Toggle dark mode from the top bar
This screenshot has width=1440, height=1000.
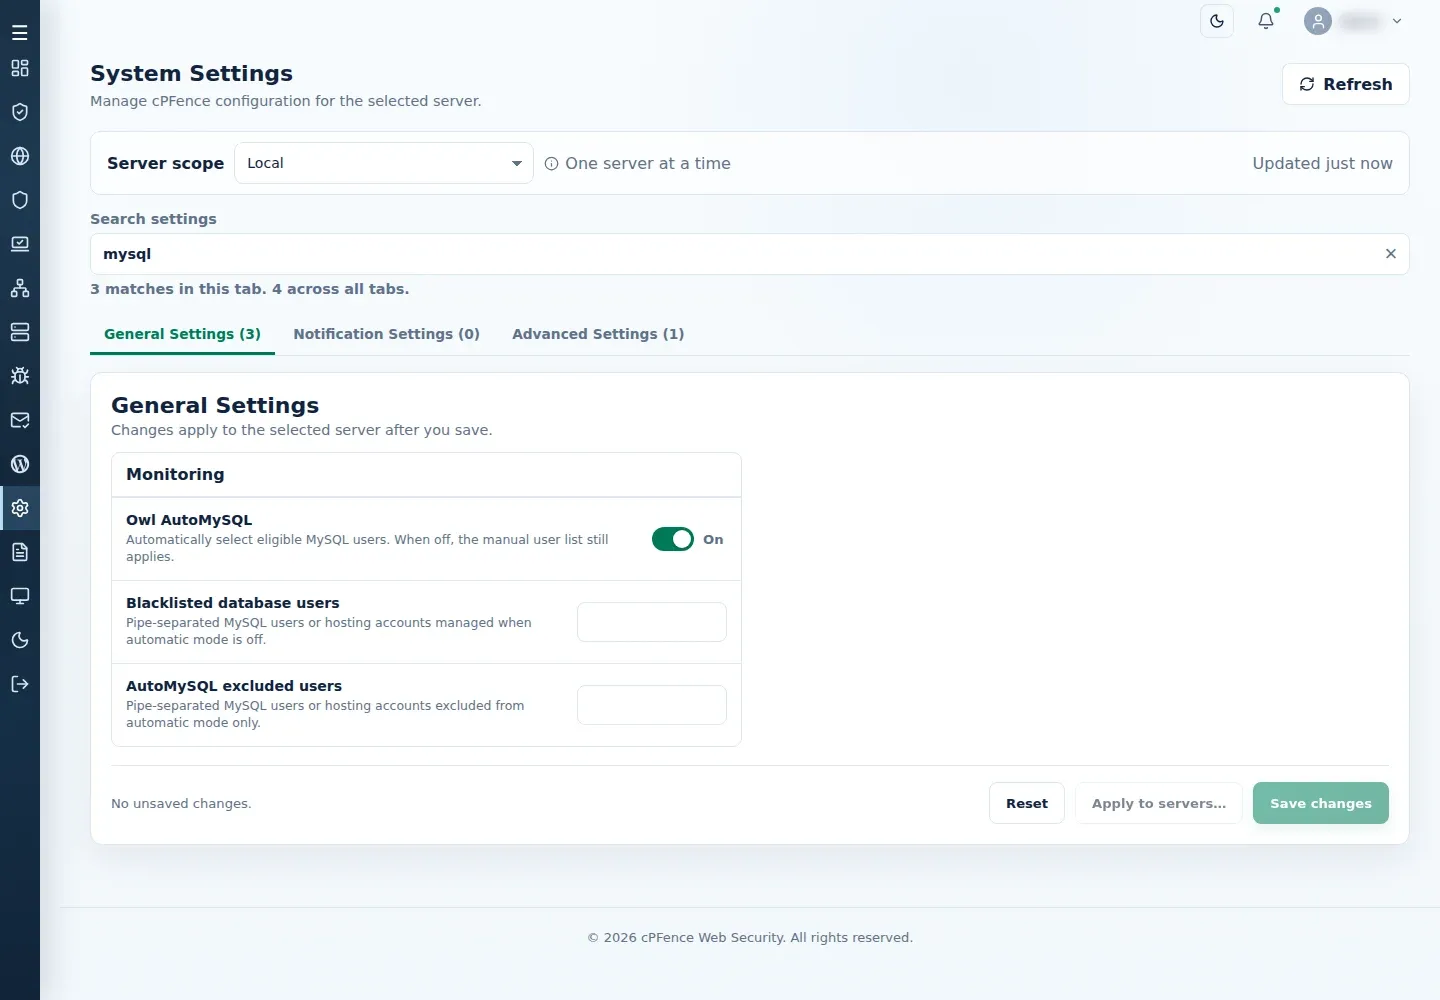click(1217, 21)
